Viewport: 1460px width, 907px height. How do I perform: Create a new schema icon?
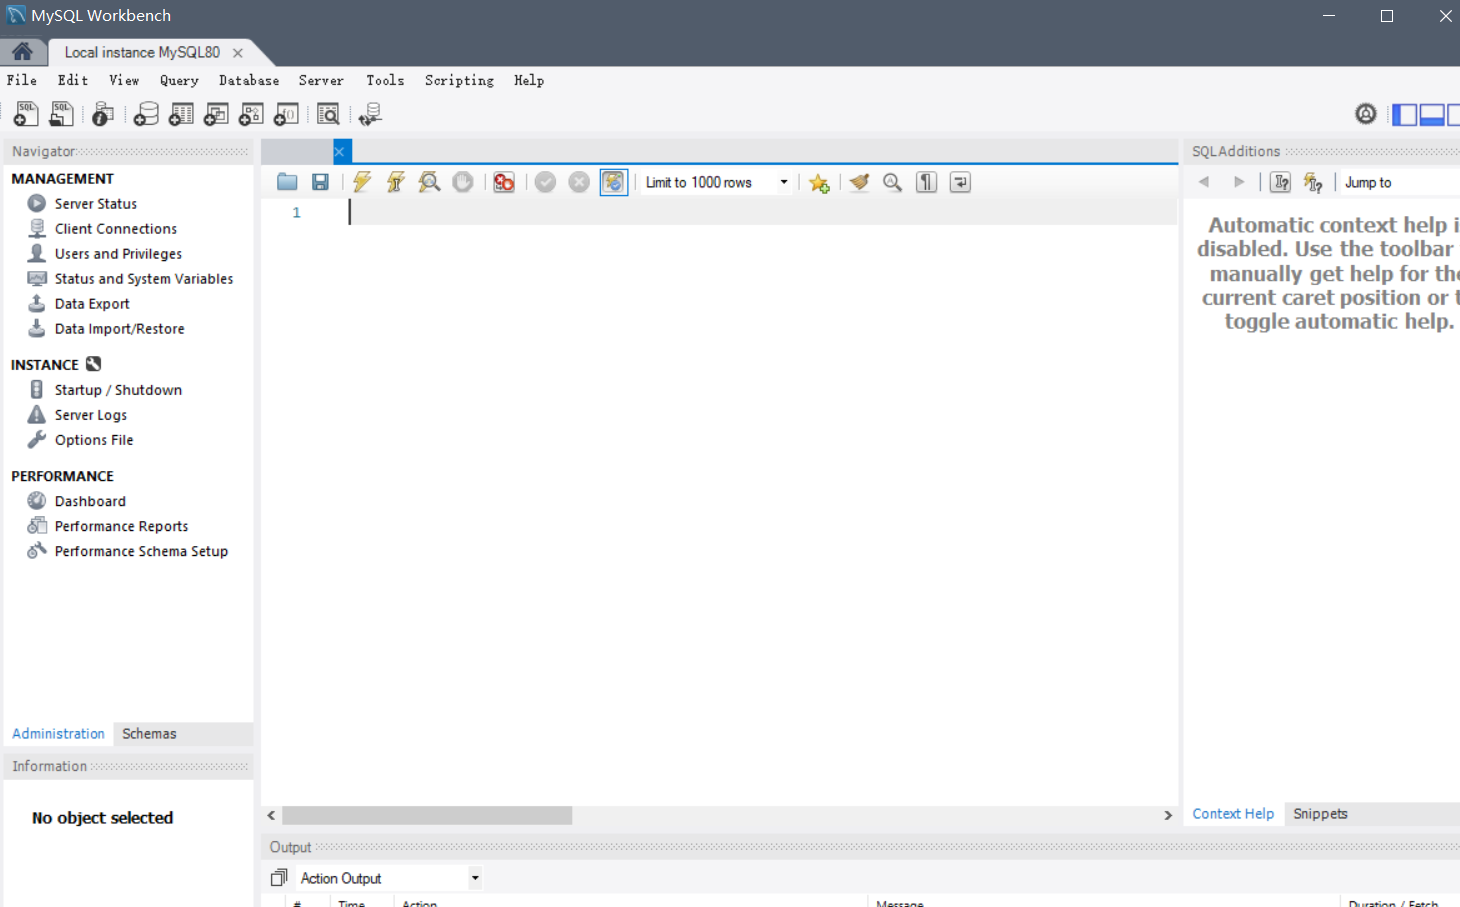(x=146, y=114)
